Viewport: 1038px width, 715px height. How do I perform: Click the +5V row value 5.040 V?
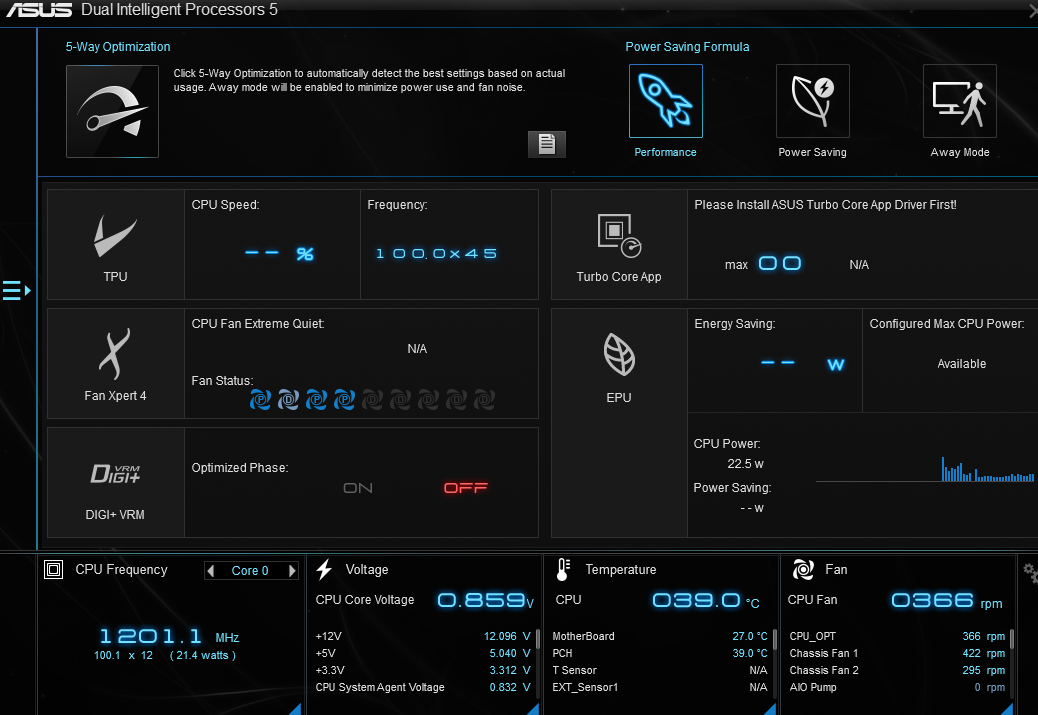pos(510,653)
